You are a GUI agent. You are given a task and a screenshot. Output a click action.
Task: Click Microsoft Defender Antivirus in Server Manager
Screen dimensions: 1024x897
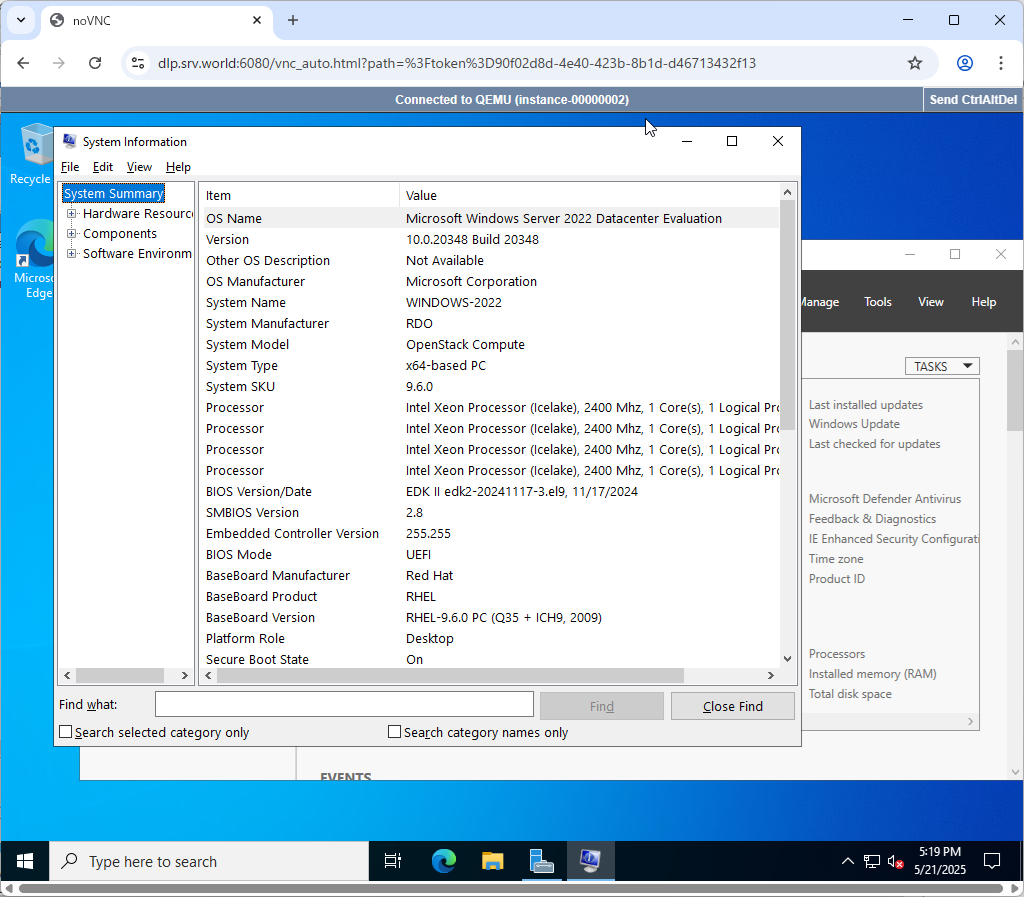coord(885,499)
